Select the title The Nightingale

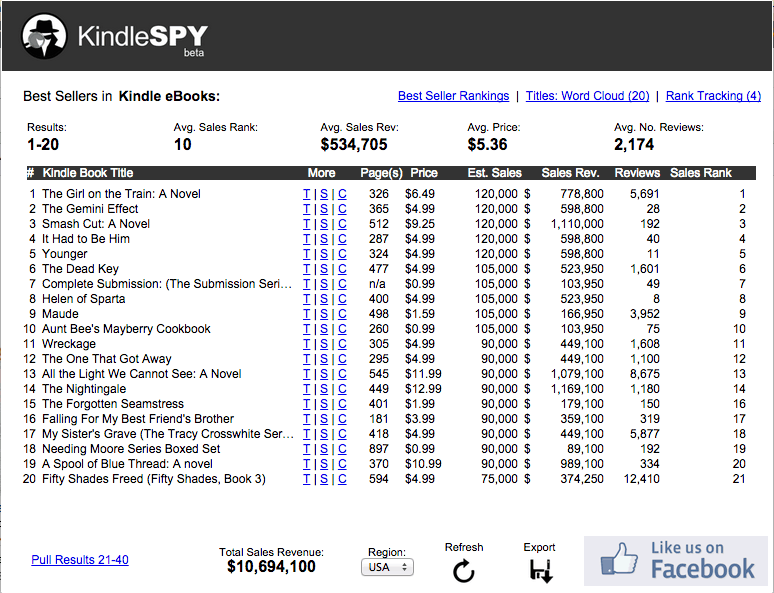coord(84,389)
